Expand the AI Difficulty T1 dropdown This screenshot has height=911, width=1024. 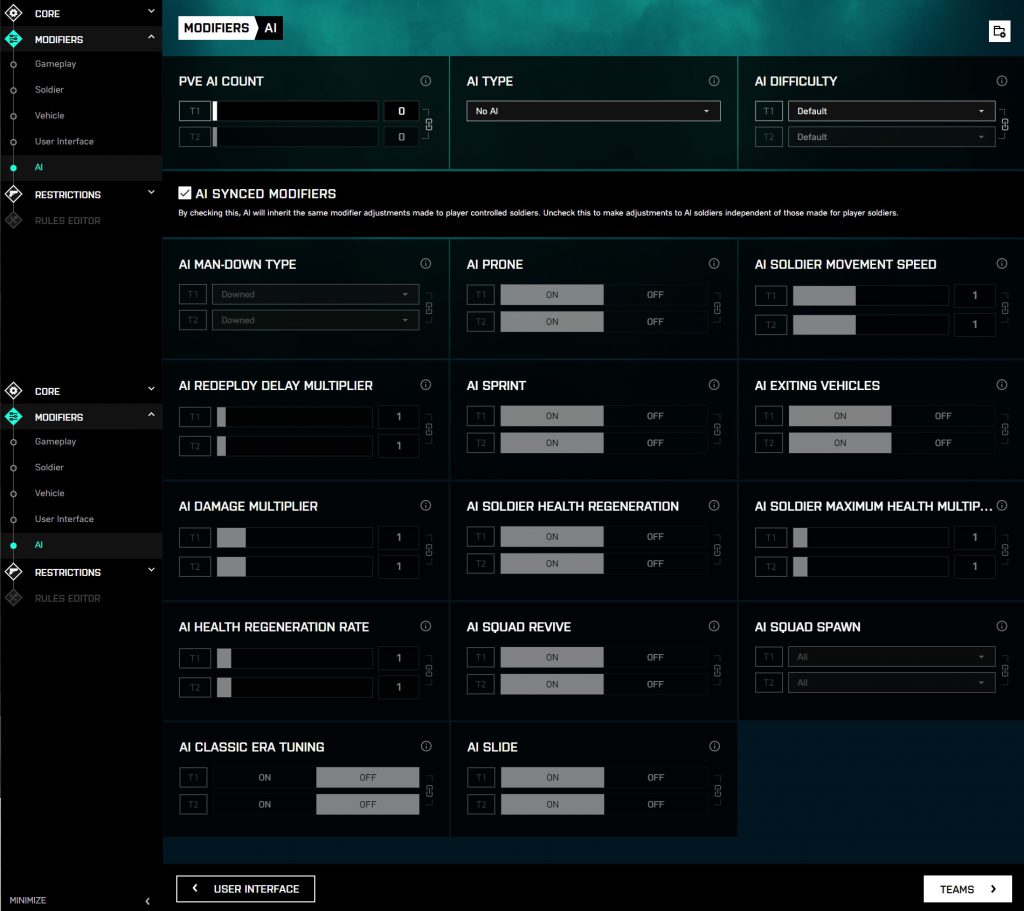891,111
